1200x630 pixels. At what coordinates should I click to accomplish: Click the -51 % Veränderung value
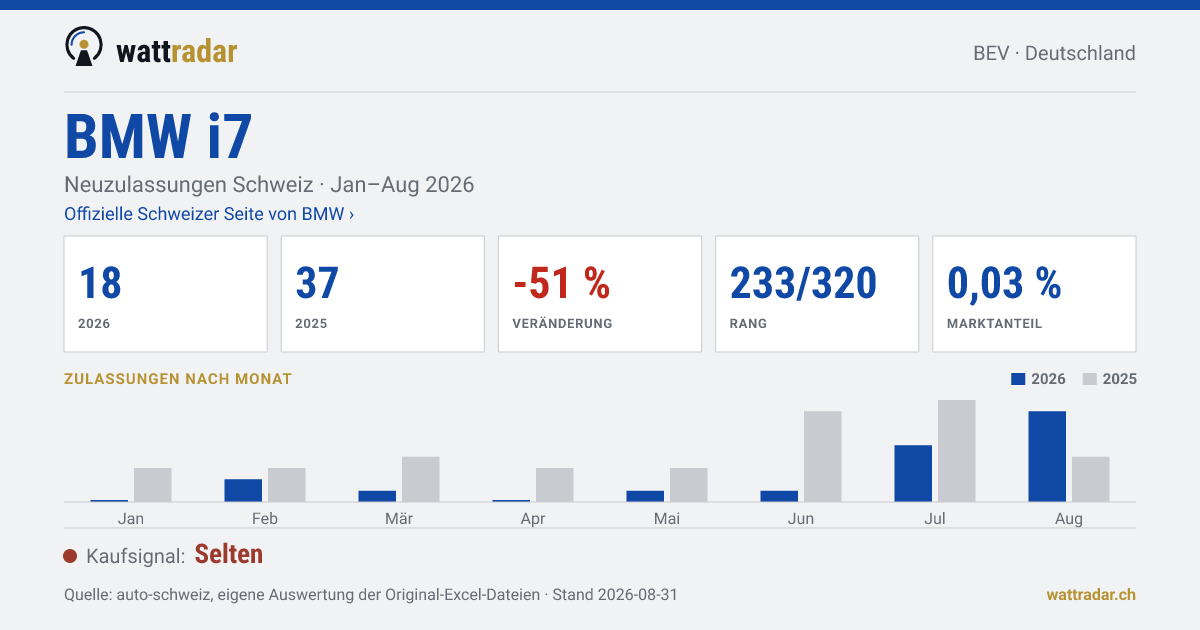[x=561, y=284]
